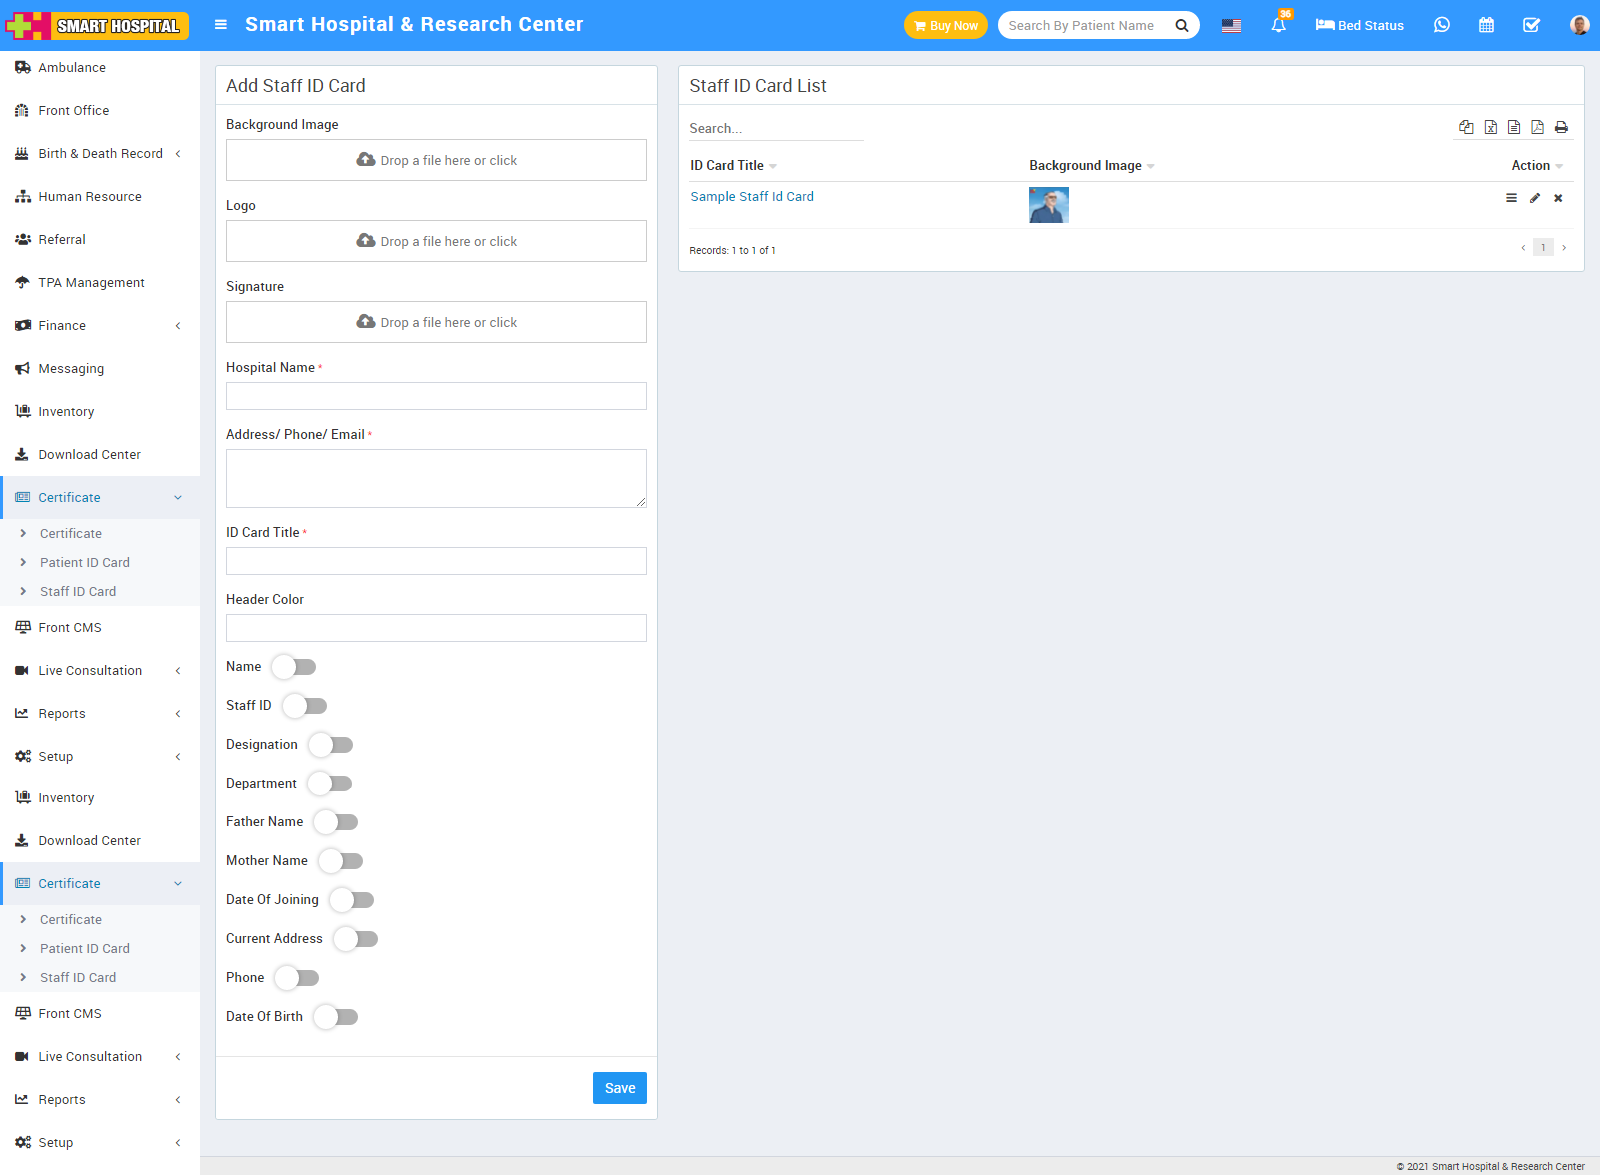Open the TPA Management menu item

(91, 283)
